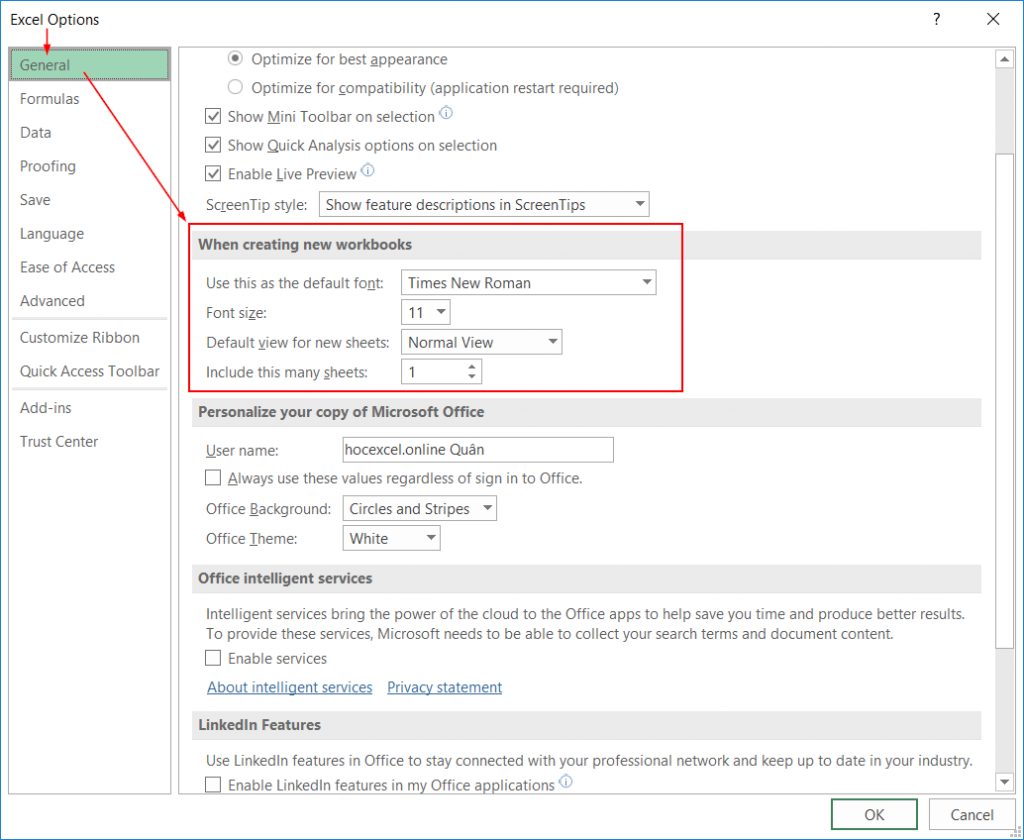Open the Office Background dropdown

click(x=419, y=509)
